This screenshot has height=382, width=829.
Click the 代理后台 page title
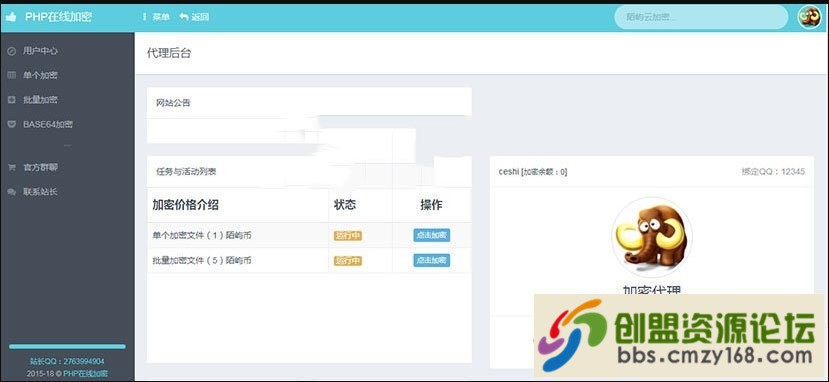point(169,53)
